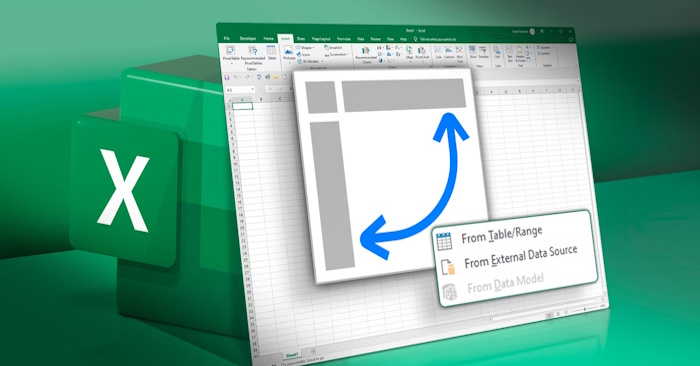Click the Pictures icon
700x366 pixels.
click(x=289, y=51)
